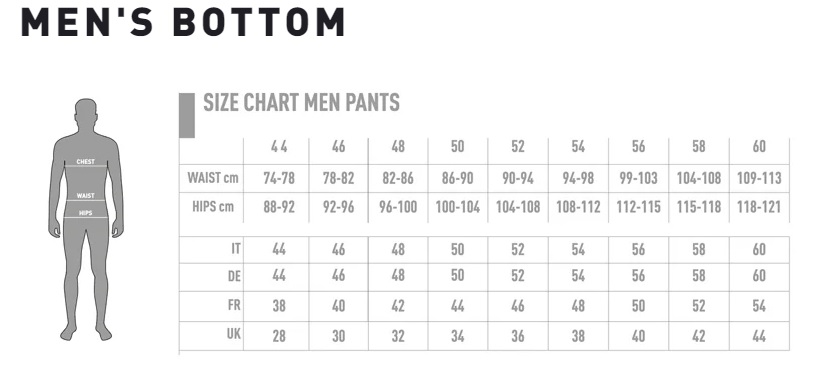Click the FR size 38 cell
The image size is (818, 374).
pyautogui.click(x=279, y=306)
